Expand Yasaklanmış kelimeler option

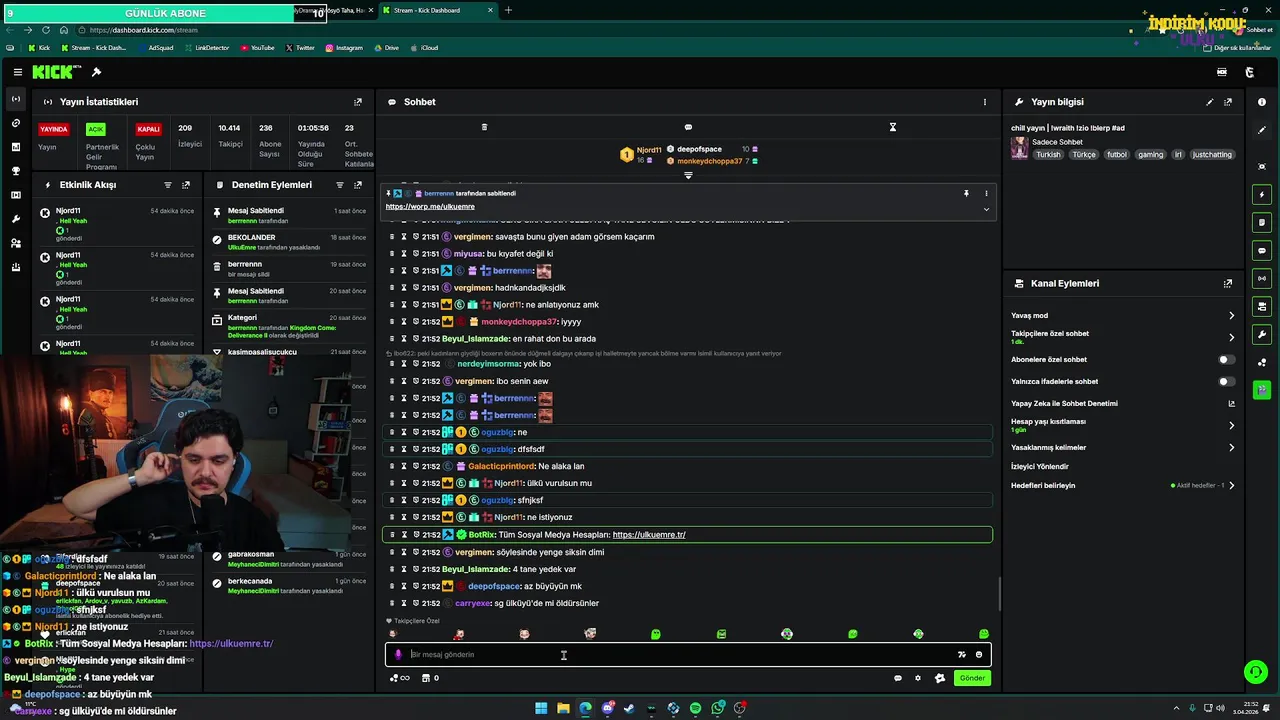1231,447
